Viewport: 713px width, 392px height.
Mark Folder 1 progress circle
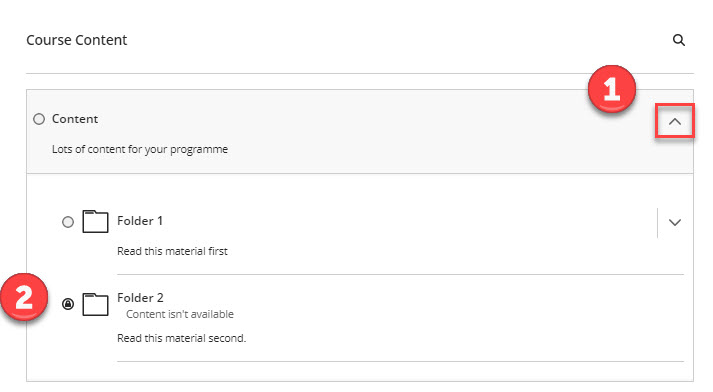point(68,222)
